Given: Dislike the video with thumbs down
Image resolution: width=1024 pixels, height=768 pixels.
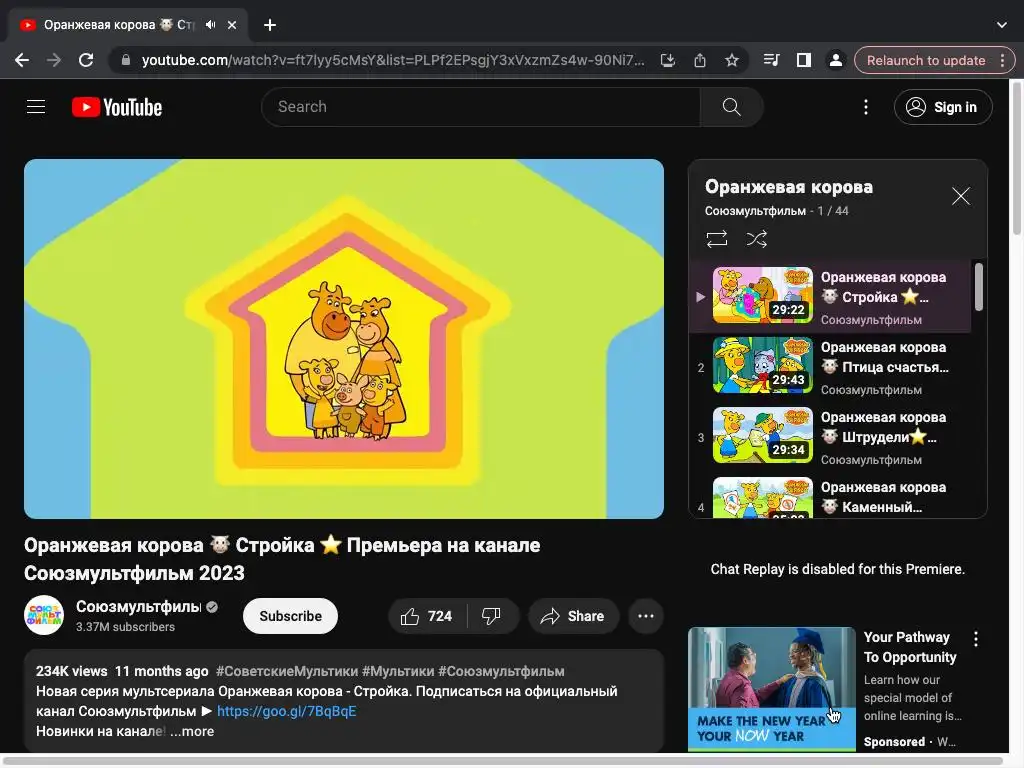Looking at the screenshot, I should point(492,616).
